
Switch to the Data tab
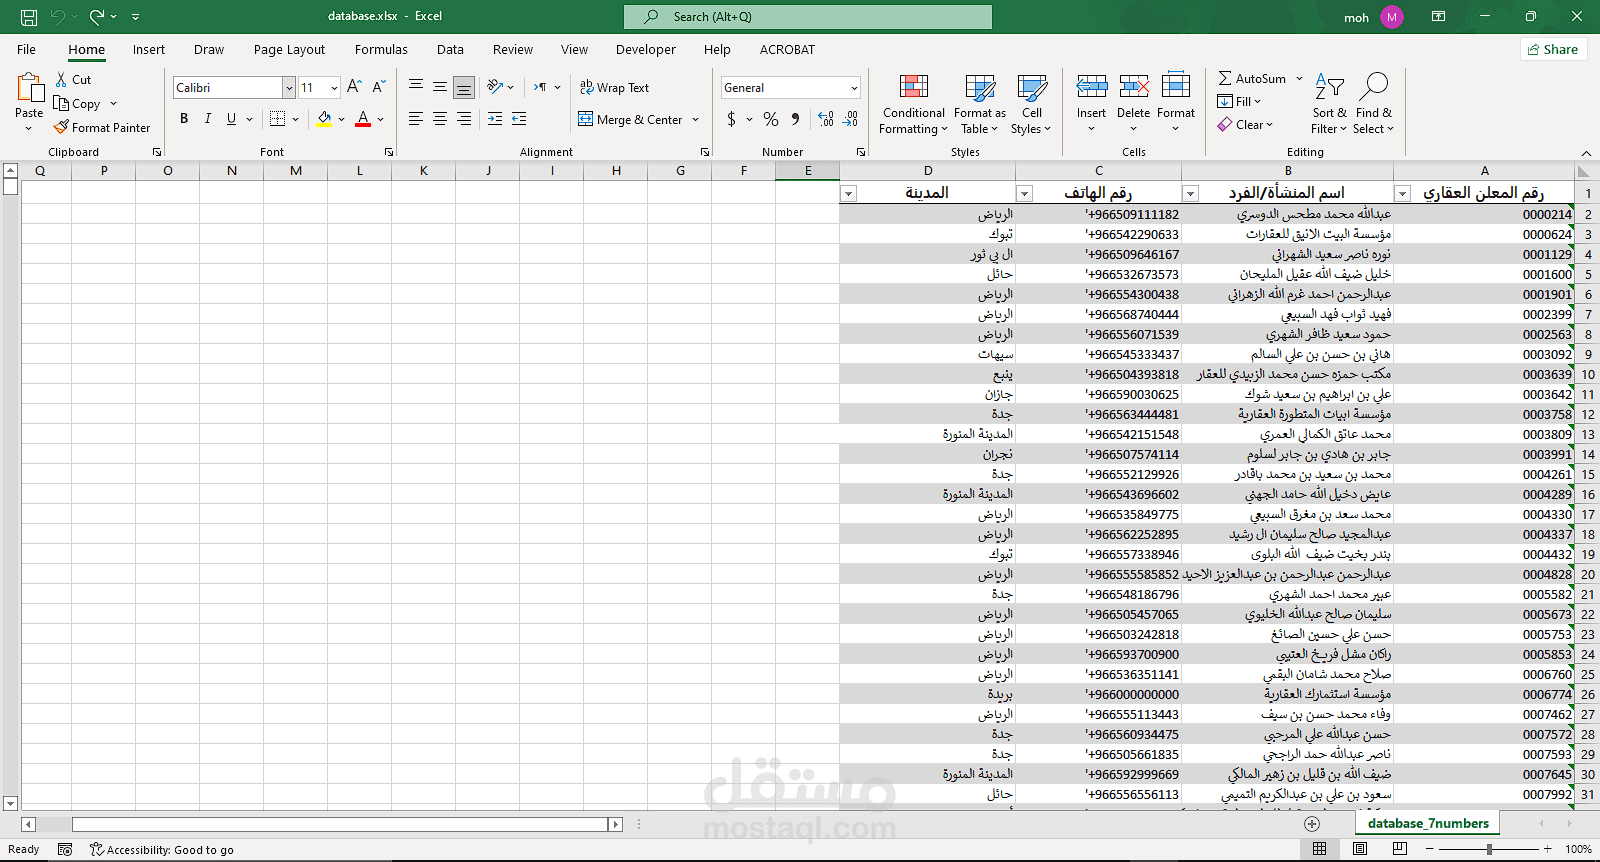[450, 49]
